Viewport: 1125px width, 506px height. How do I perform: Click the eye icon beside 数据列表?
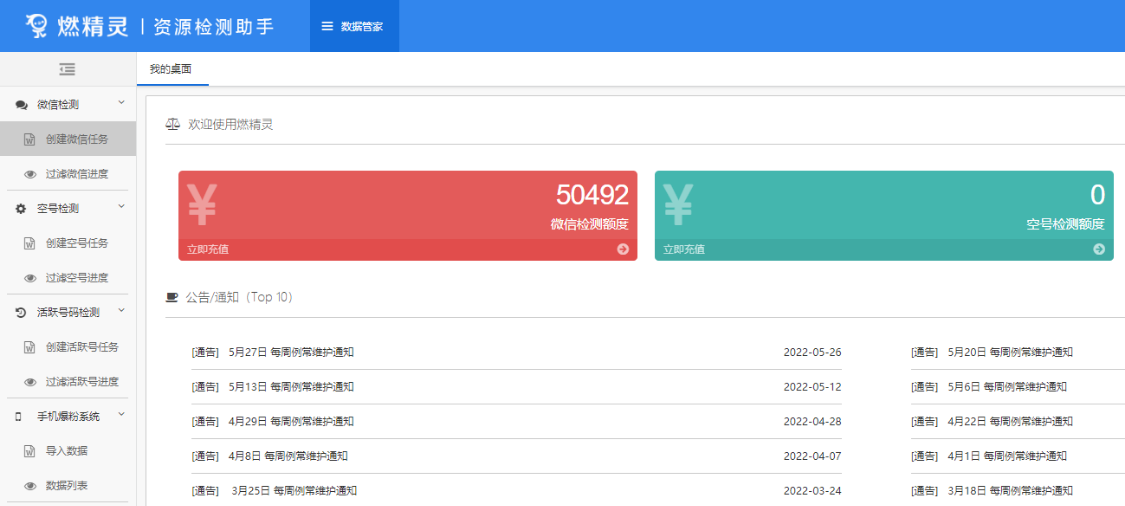click(x=30, y=486)
